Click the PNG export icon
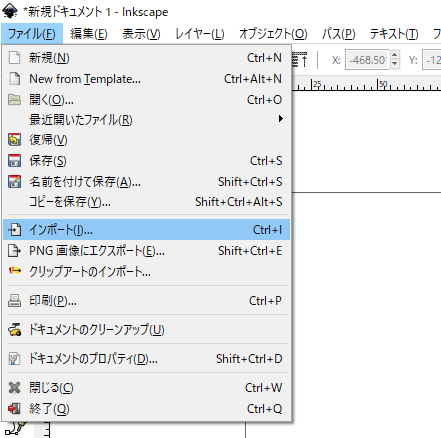The width and height of the screenshot is (441, 438). point(14,251)
